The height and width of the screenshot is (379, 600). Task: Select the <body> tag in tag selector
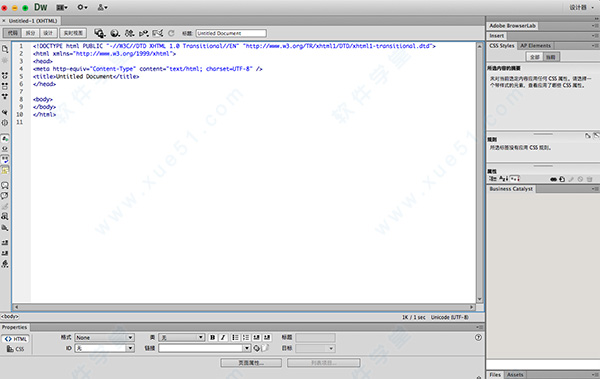pyautogui.click(x=10, y=317)
